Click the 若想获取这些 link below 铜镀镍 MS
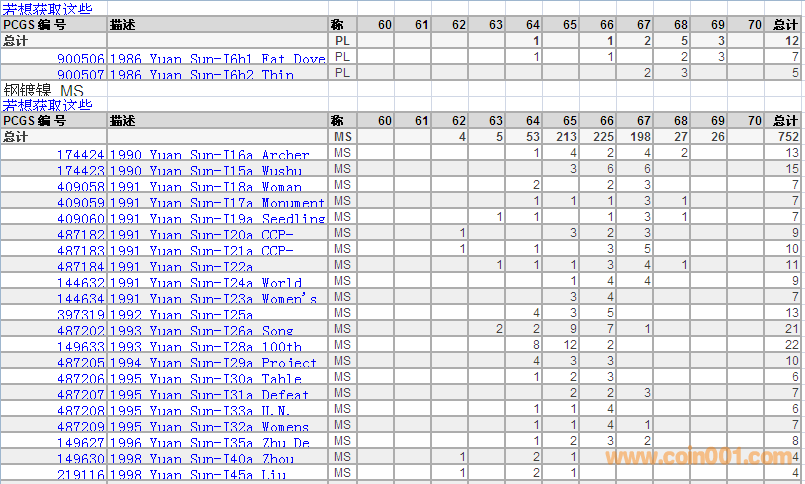This screenshot has width=805, height=484. tap(47, 105)
